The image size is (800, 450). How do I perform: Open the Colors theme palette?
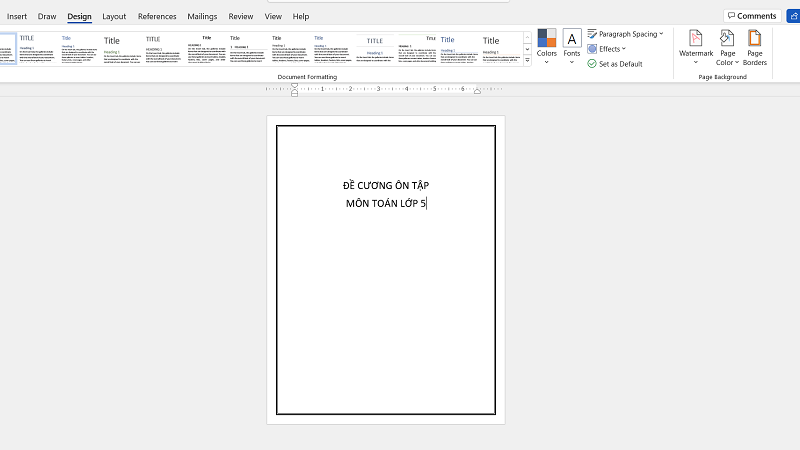click(547, 38)
